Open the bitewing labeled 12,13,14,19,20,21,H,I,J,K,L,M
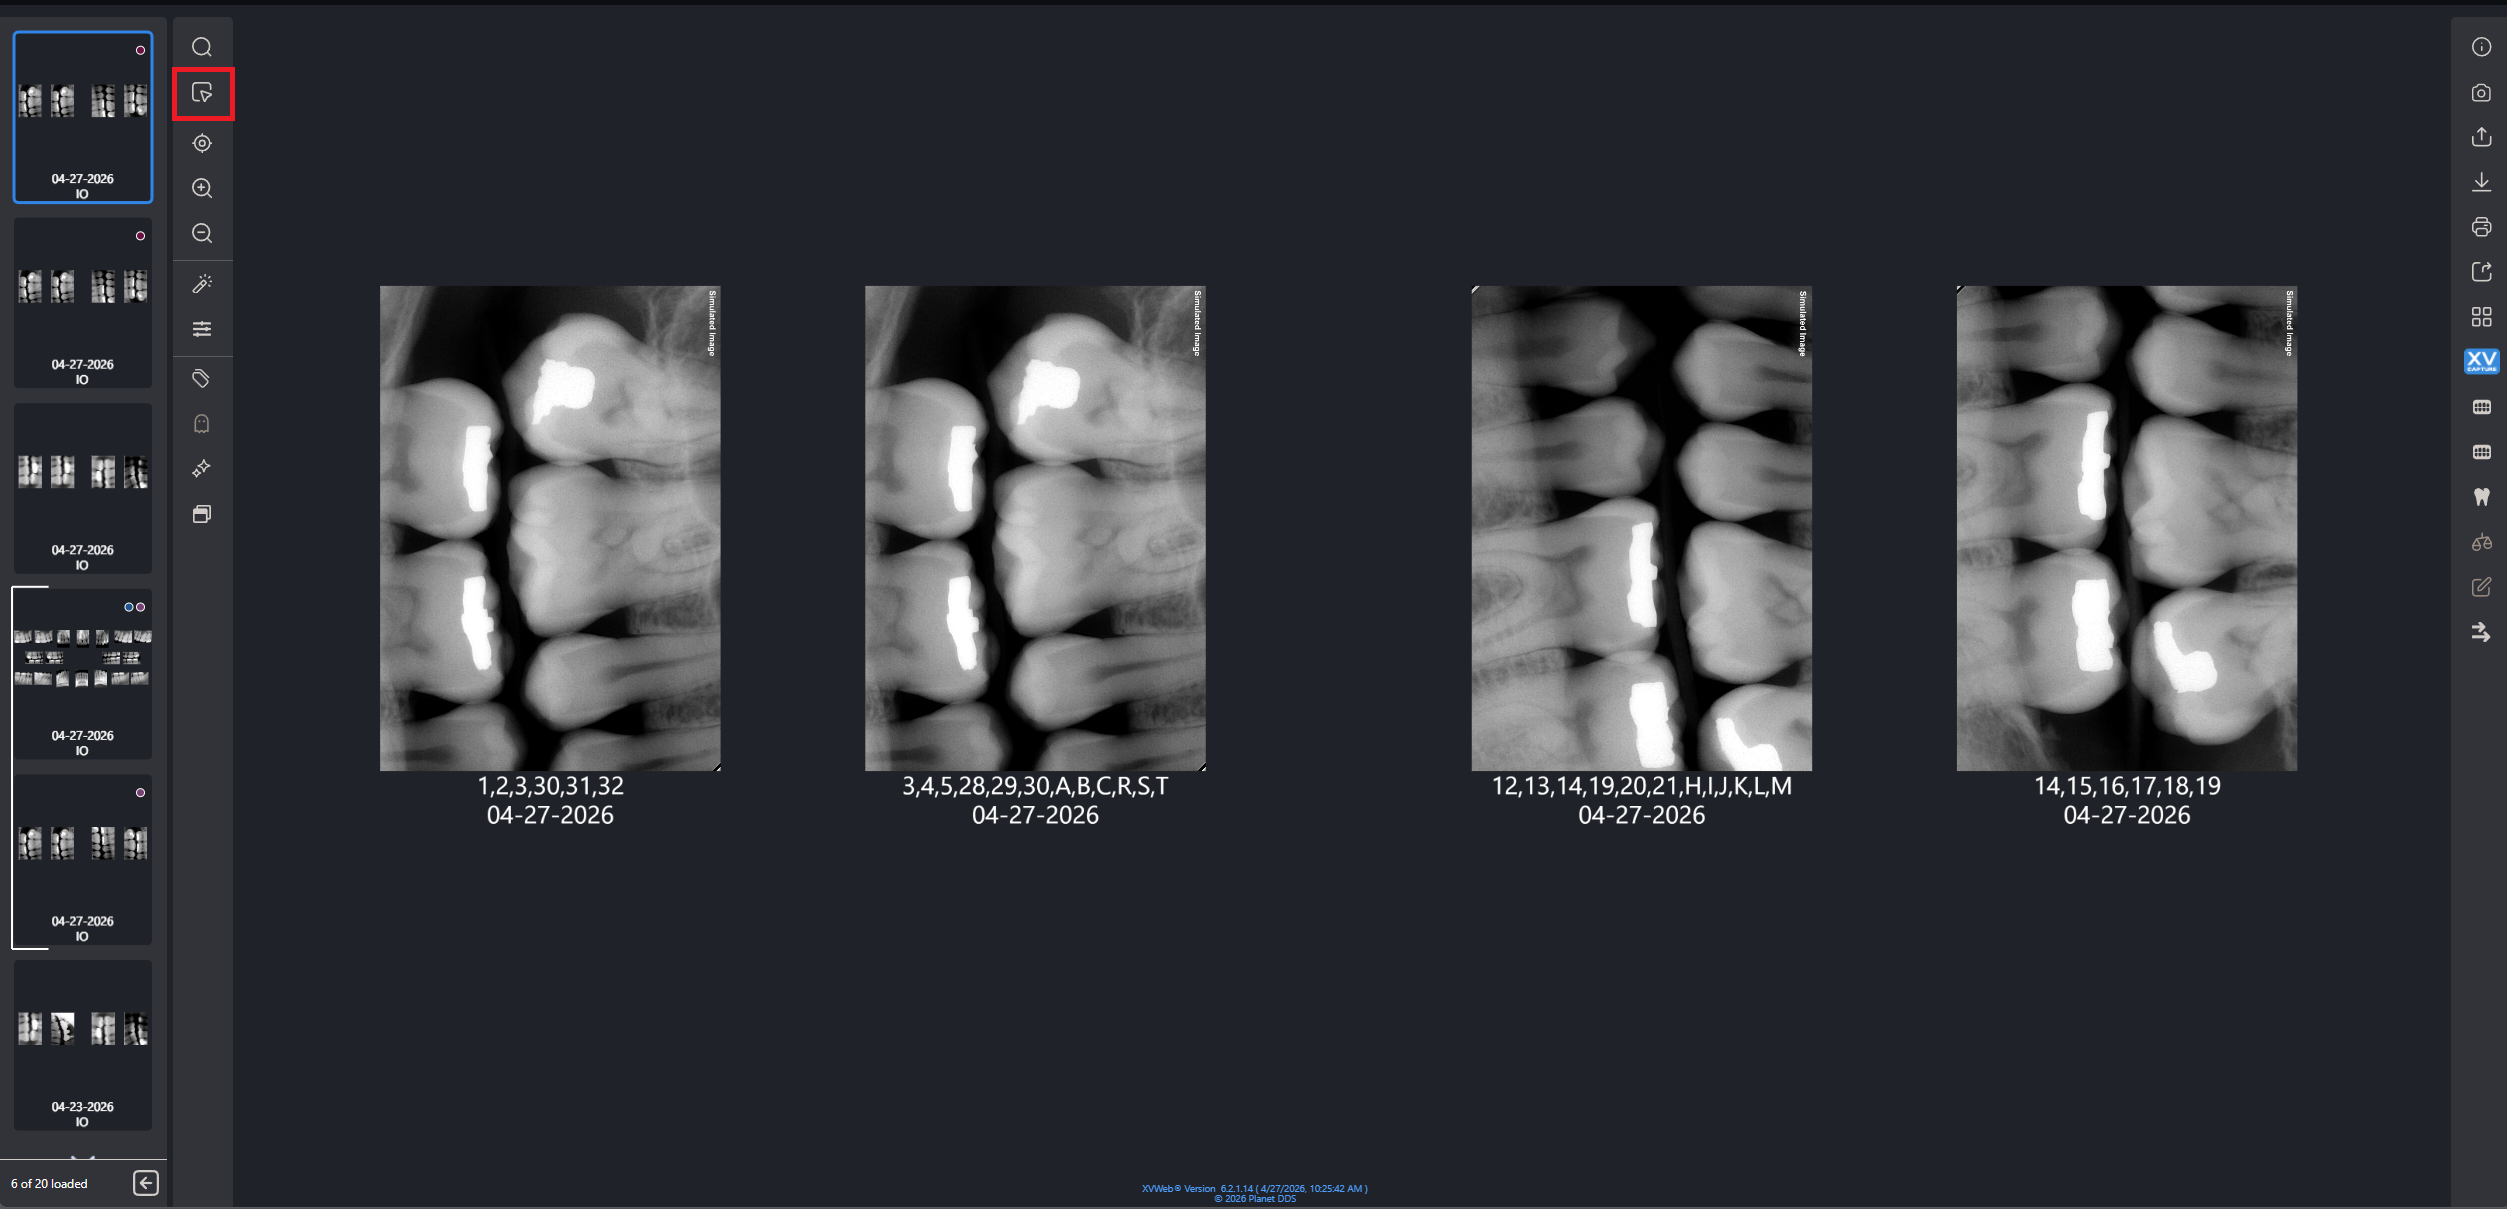Screen dimensions: 2507x1209 click(x=1641, y=528)
